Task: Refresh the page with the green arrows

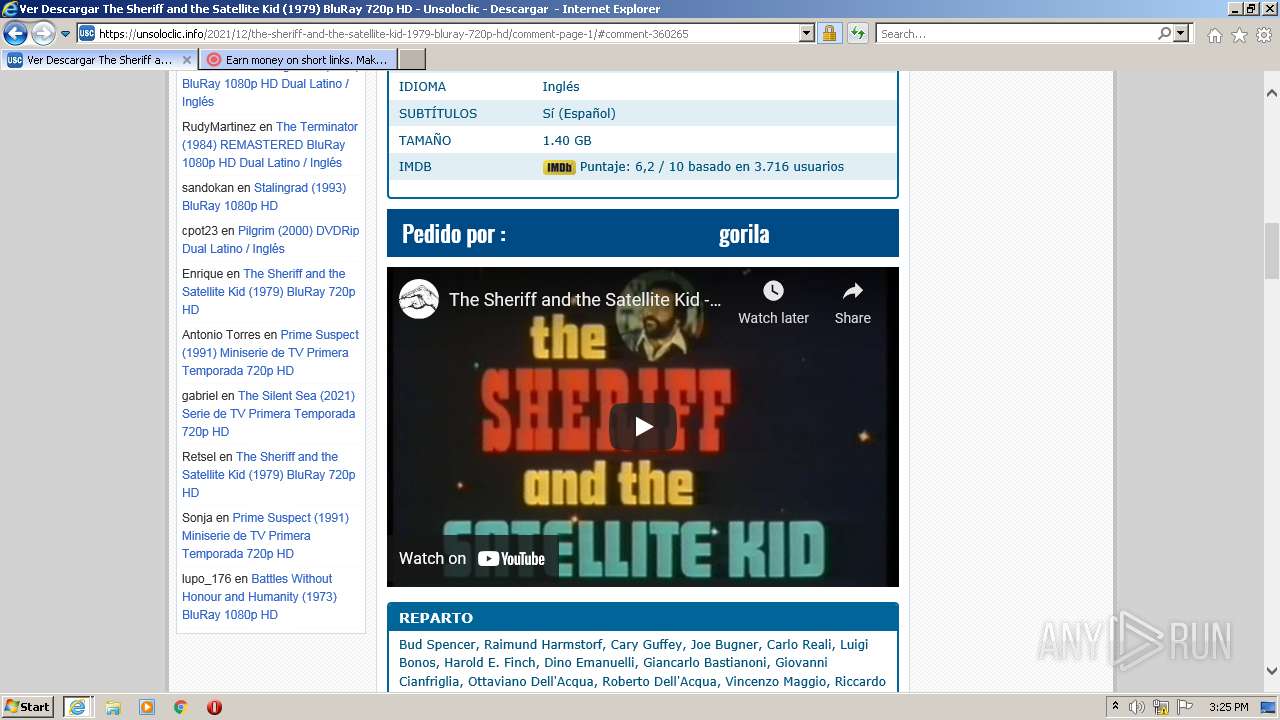Action: pos(857,33)
